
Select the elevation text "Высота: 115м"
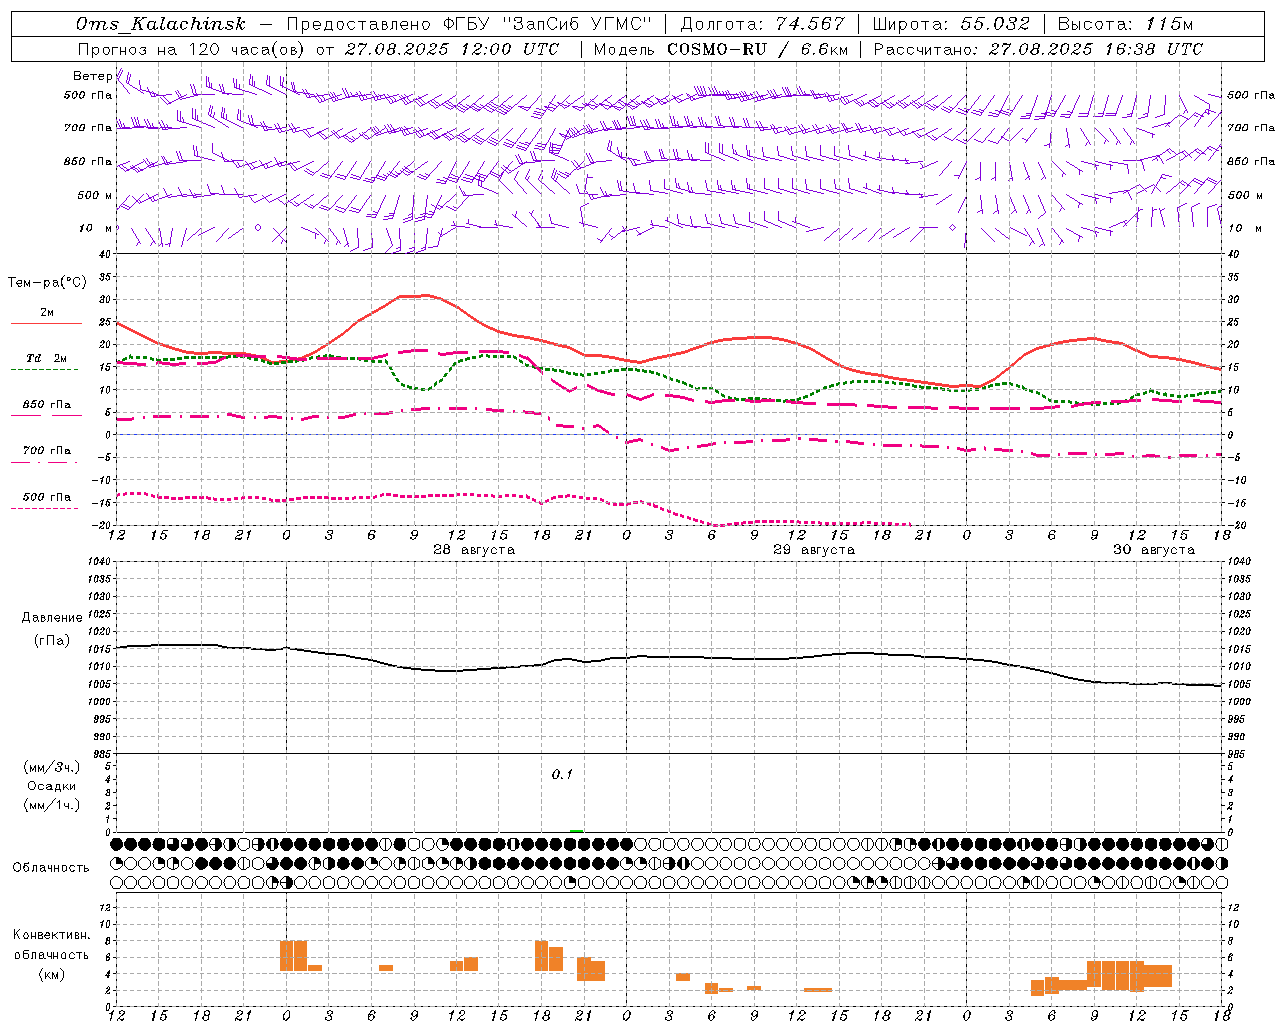1125,24
